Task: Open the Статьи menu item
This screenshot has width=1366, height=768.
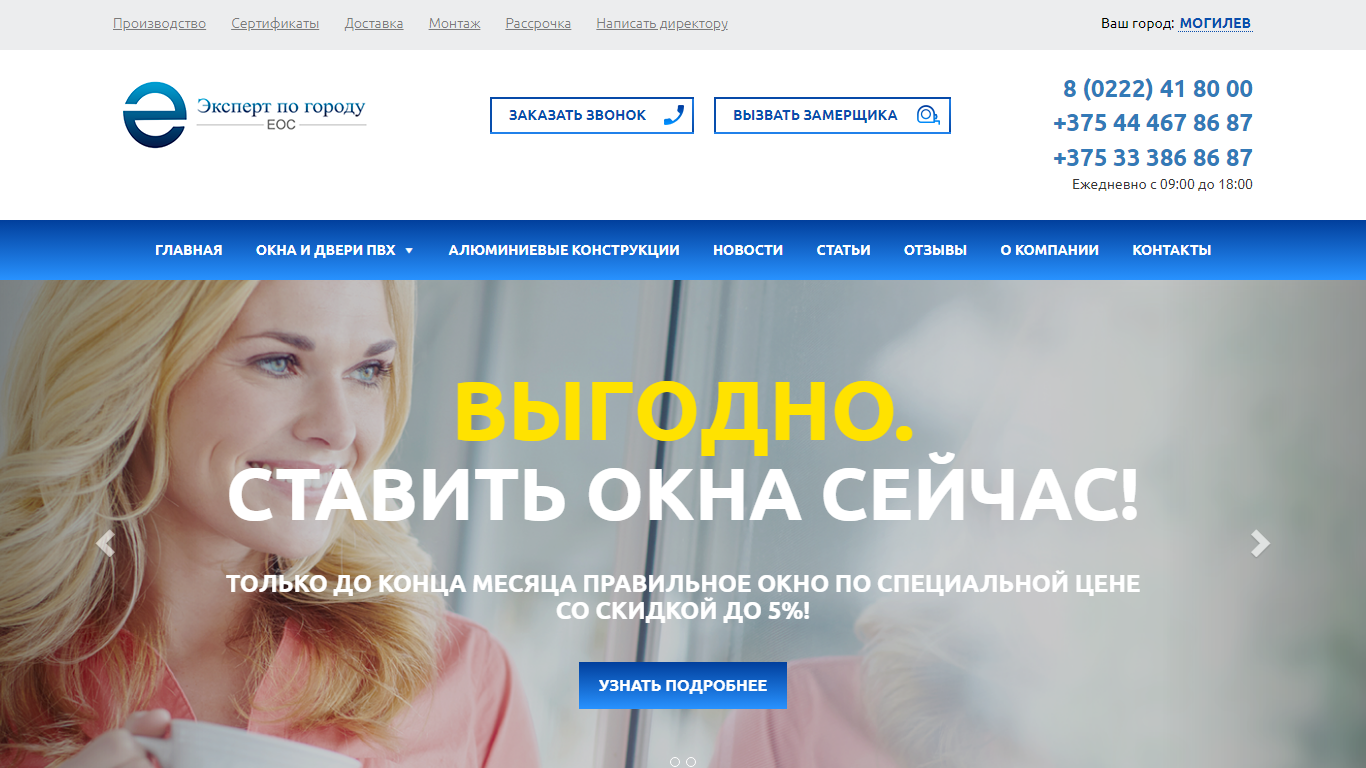Action: [844, 250]
